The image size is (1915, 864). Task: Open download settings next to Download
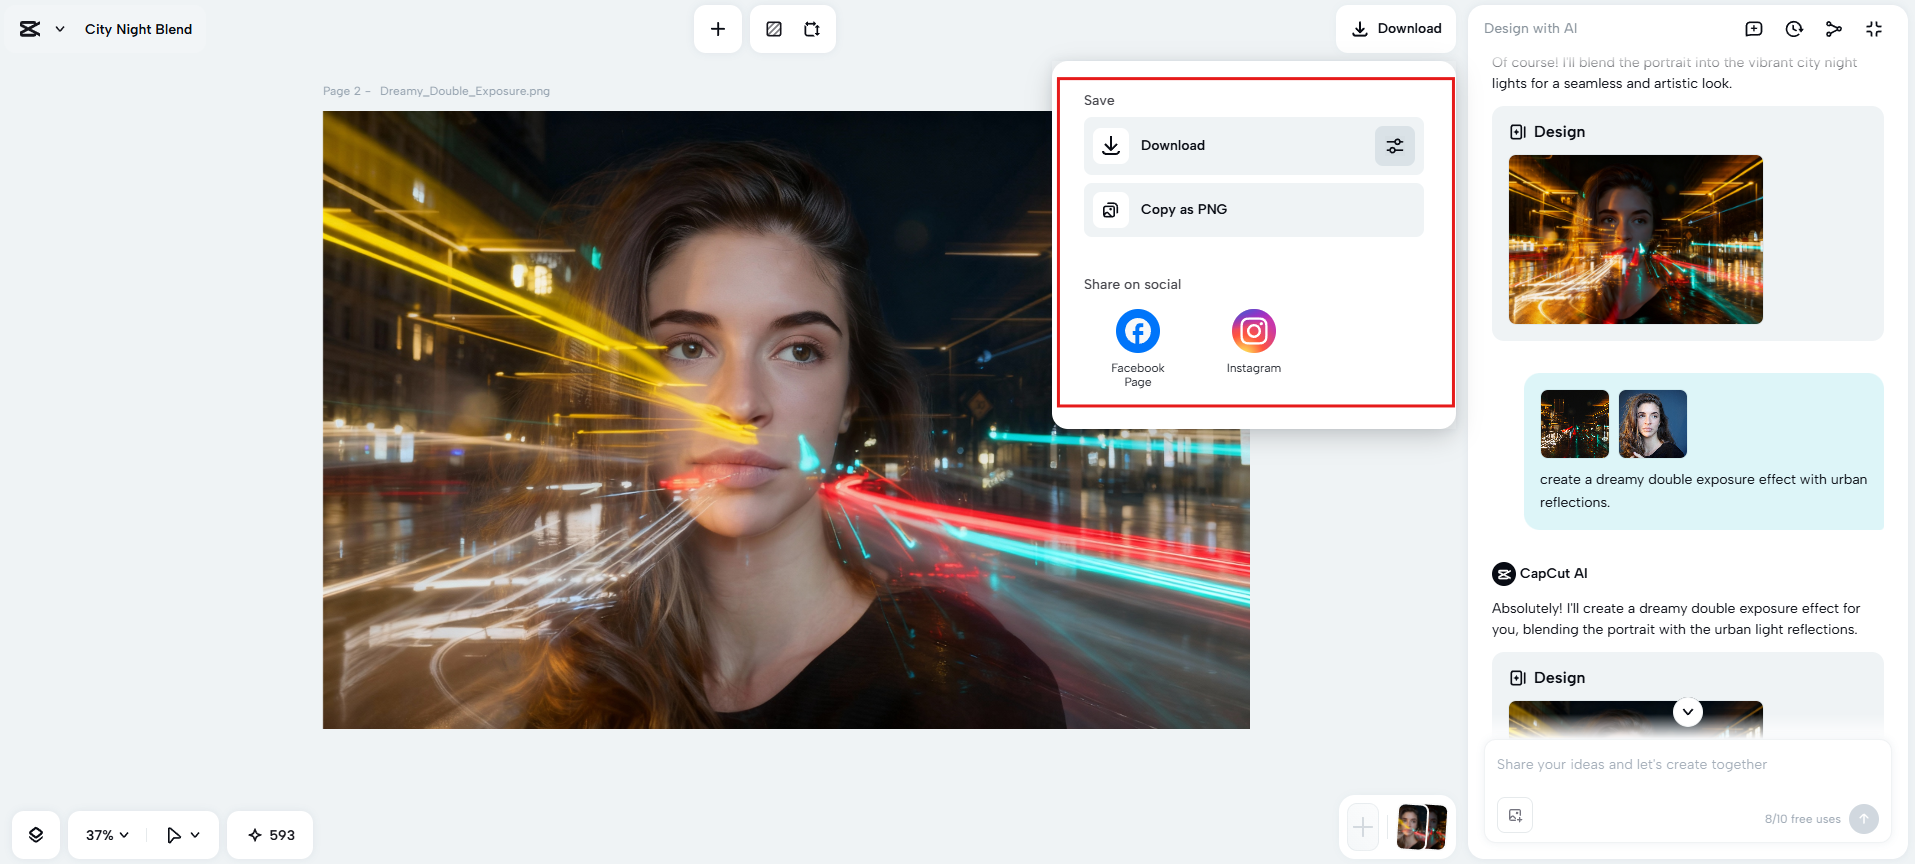[1394, 146]
